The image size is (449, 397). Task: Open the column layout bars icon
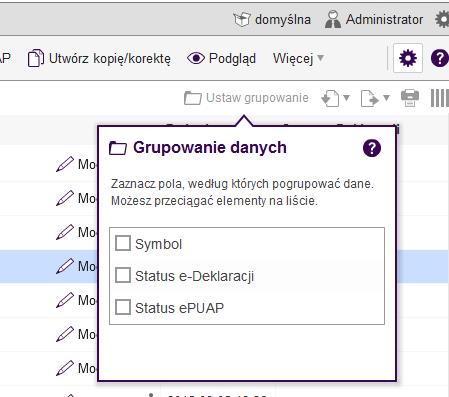point(439,98)
